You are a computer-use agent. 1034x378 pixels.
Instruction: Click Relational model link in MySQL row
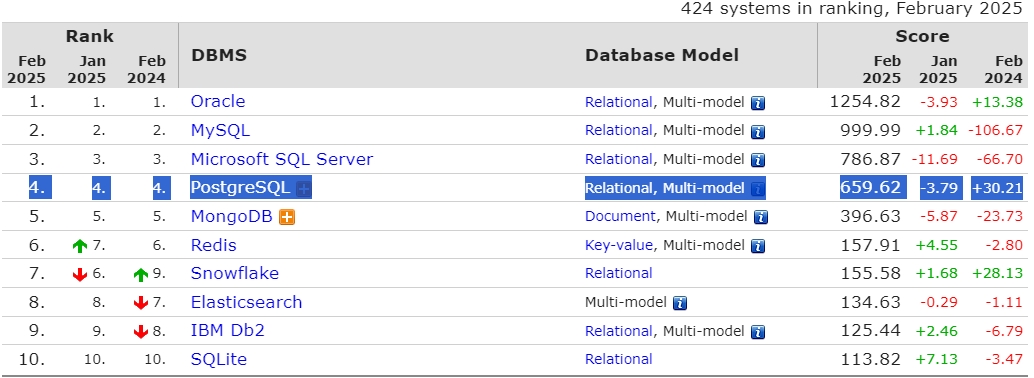click(x=619, y=131)
